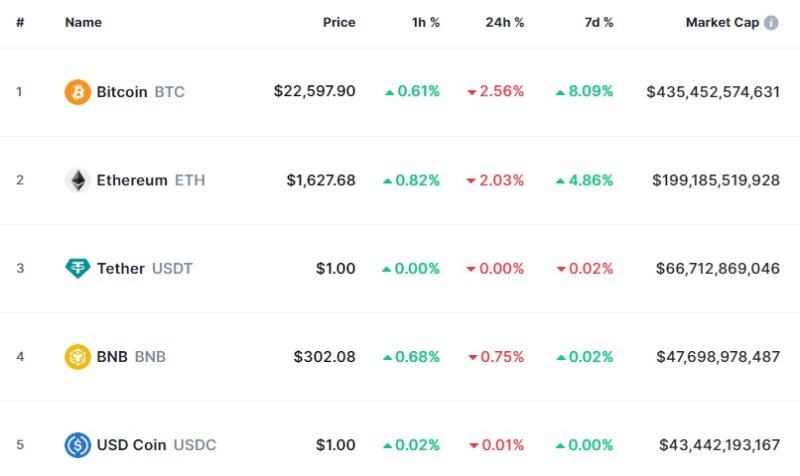800x476 pixels.
Task: Click the Ethereum logo icon
Action: coord(77,180)
